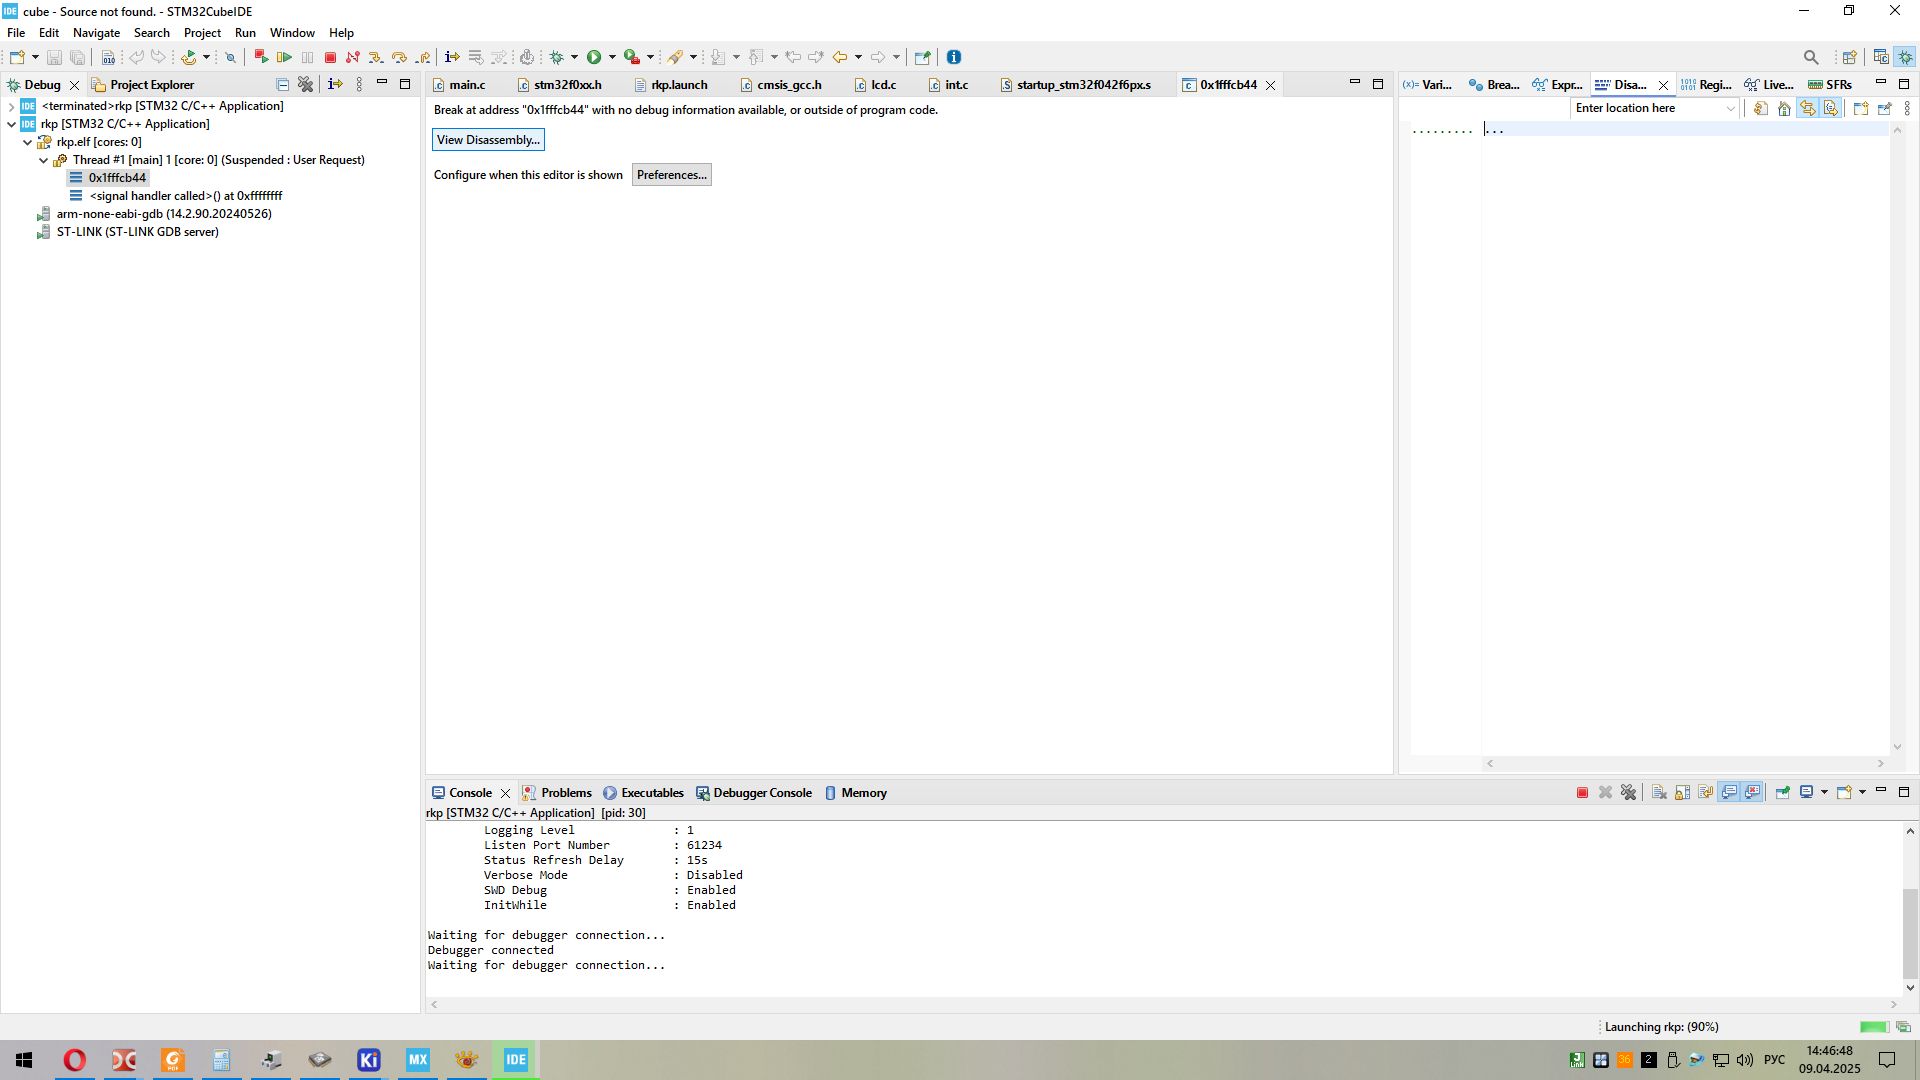Image resolution: width=1920 pixels, height=1080 pixels.
Task: Open the Run menu
Action: coord(245,33)
